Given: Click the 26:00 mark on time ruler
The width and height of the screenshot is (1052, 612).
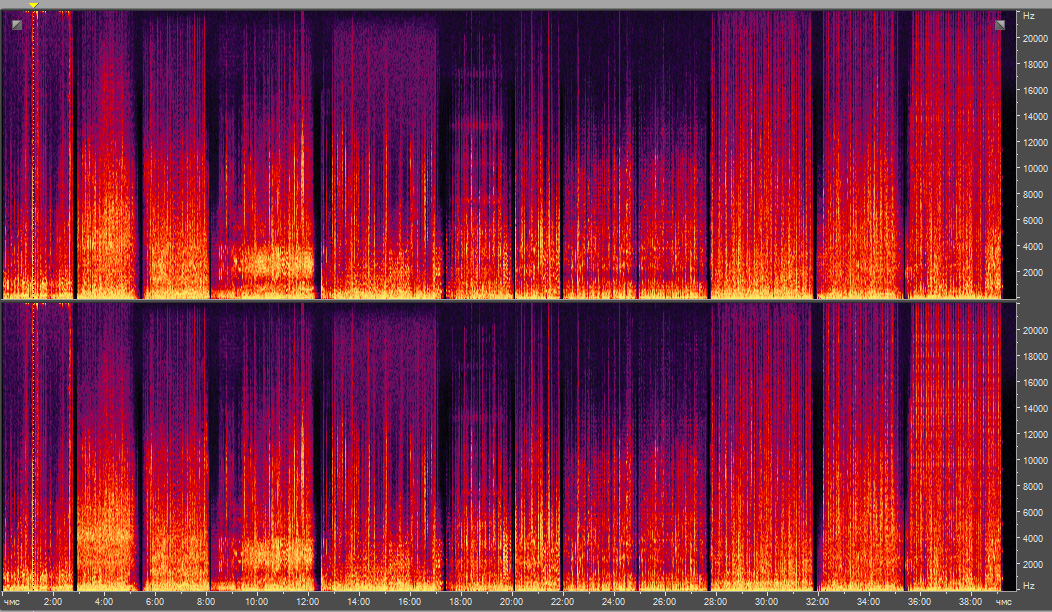Looking at the screenshot, I should [664, 601].
